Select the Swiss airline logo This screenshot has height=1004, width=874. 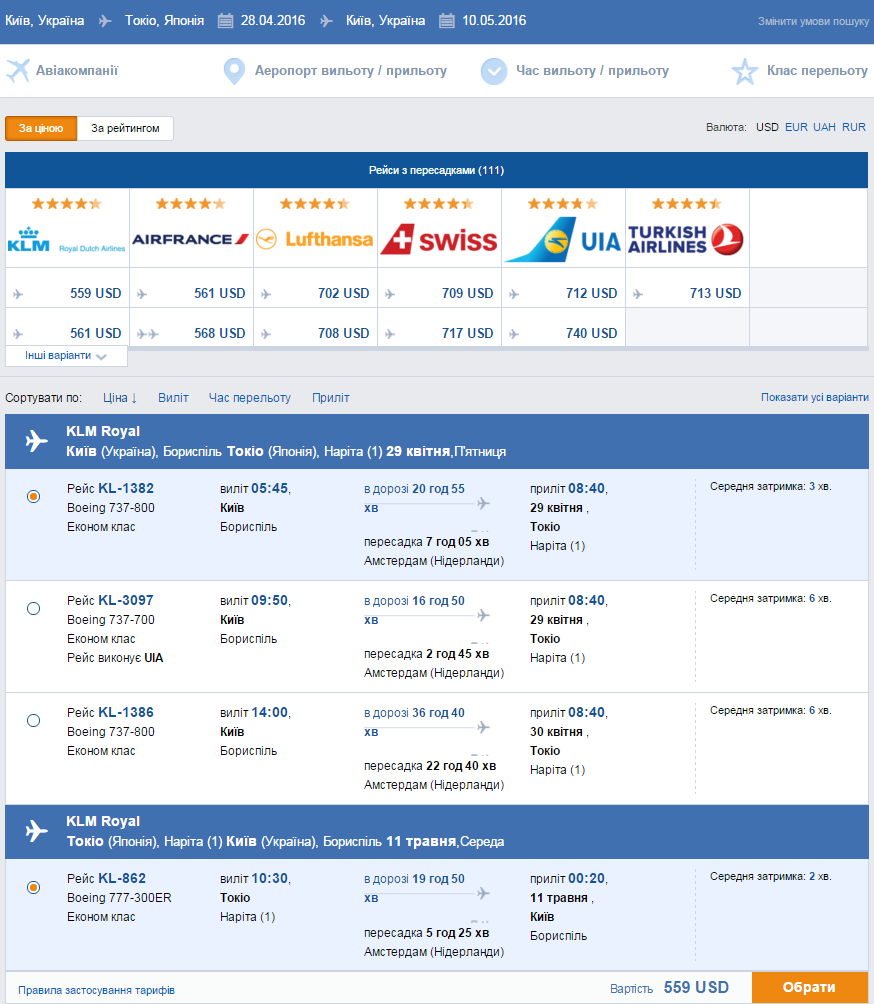439,239
